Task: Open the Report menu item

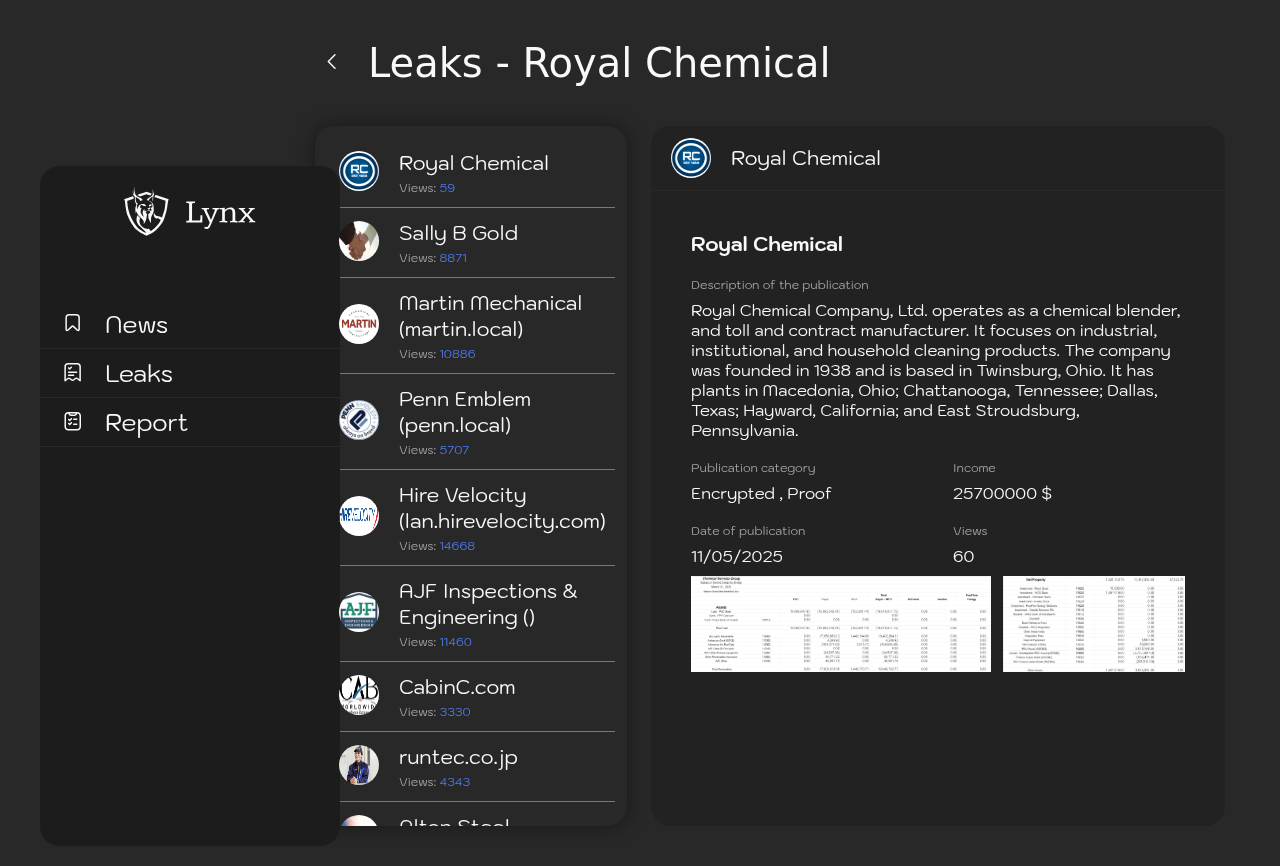Action: (190, 422)
